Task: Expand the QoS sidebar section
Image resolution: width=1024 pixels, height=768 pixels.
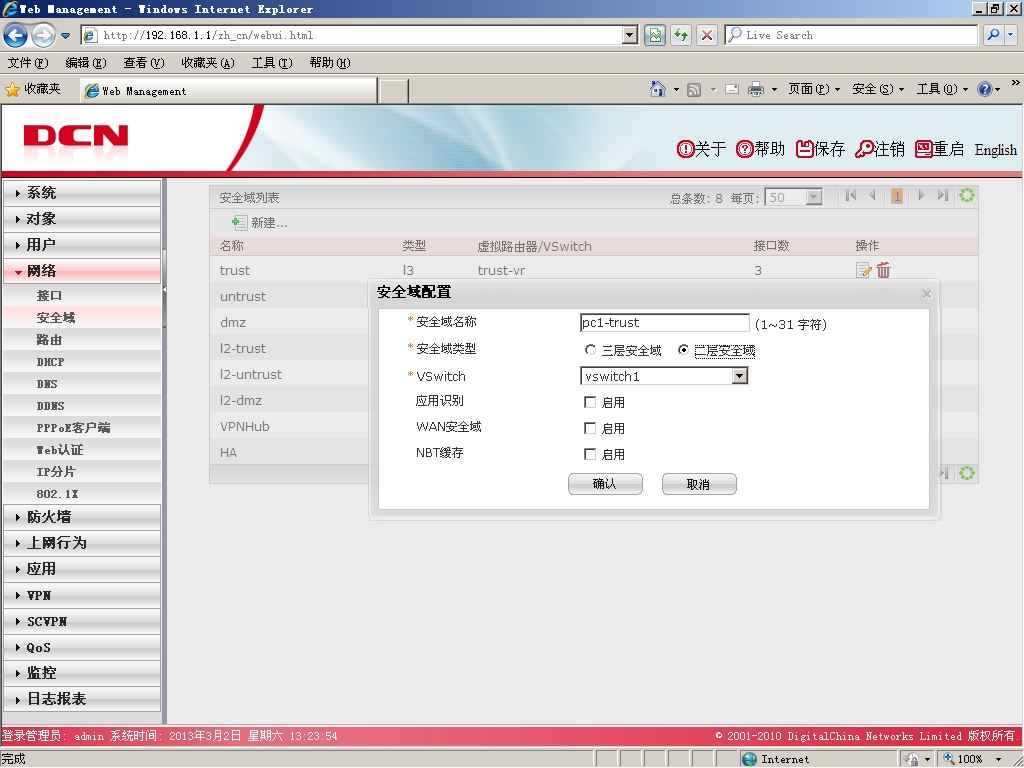Action: [82, 648]
